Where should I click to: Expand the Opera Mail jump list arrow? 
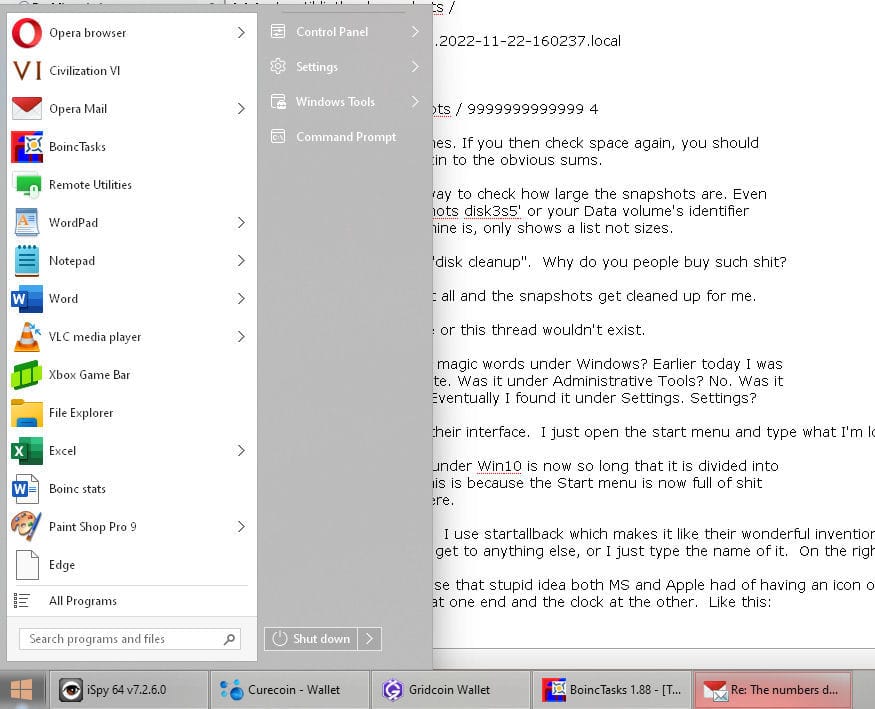pos(241,109)
